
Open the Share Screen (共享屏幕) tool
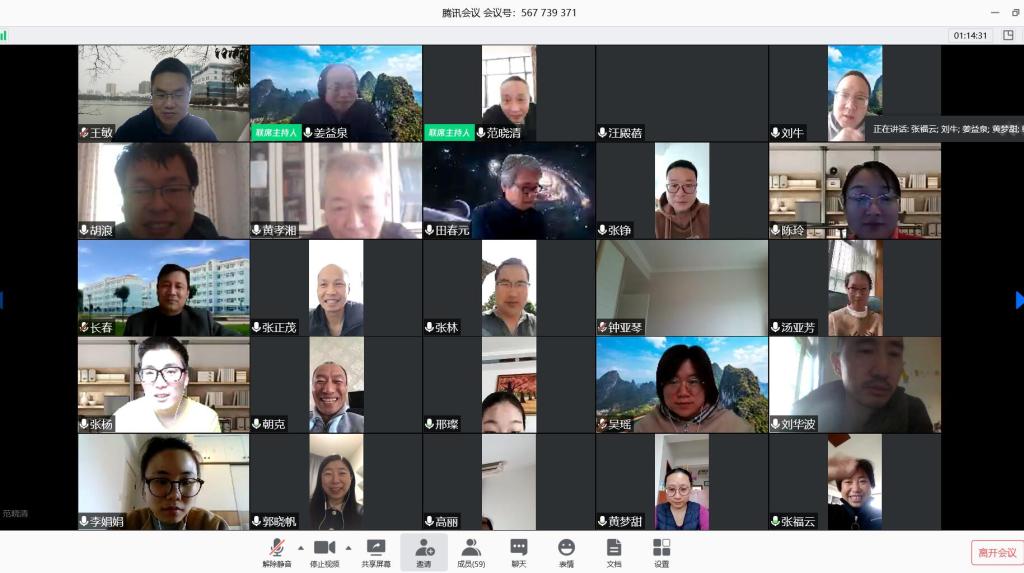(x=375, y=552)
